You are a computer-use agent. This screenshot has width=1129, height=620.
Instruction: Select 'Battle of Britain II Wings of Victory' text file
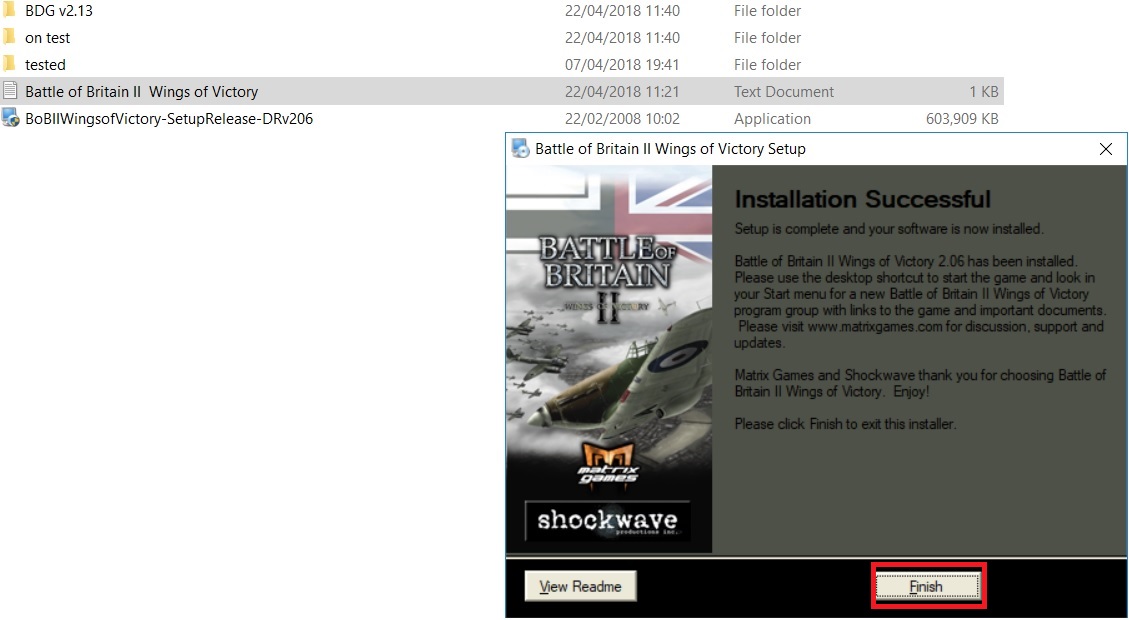(141, 91)
